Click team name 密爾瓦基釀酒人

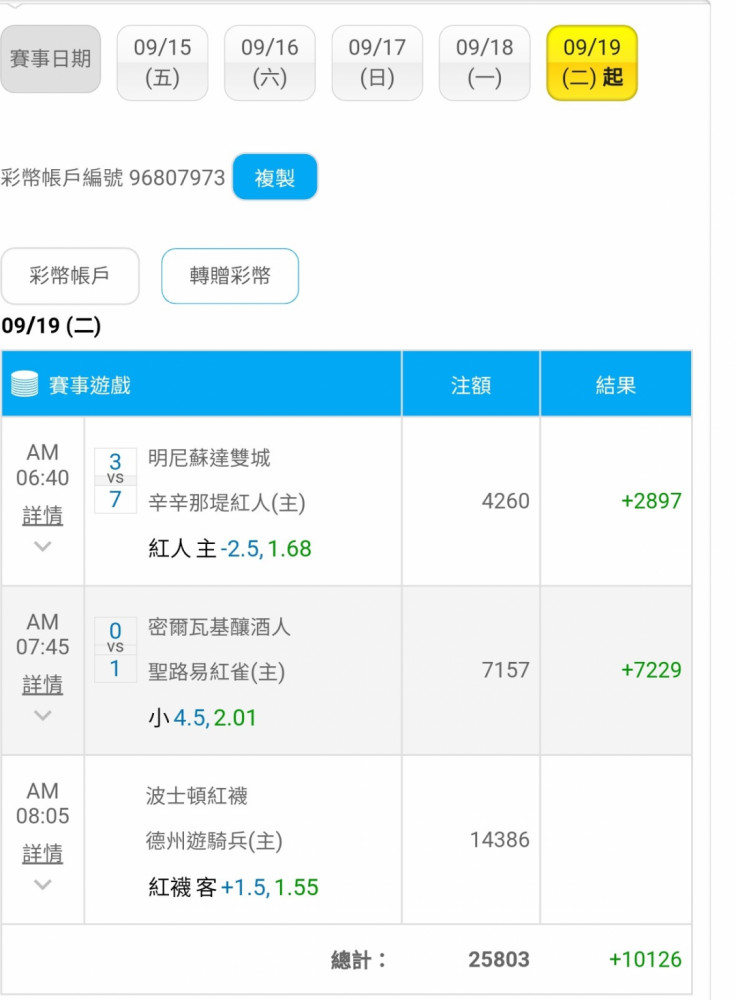tap(219, 627)
